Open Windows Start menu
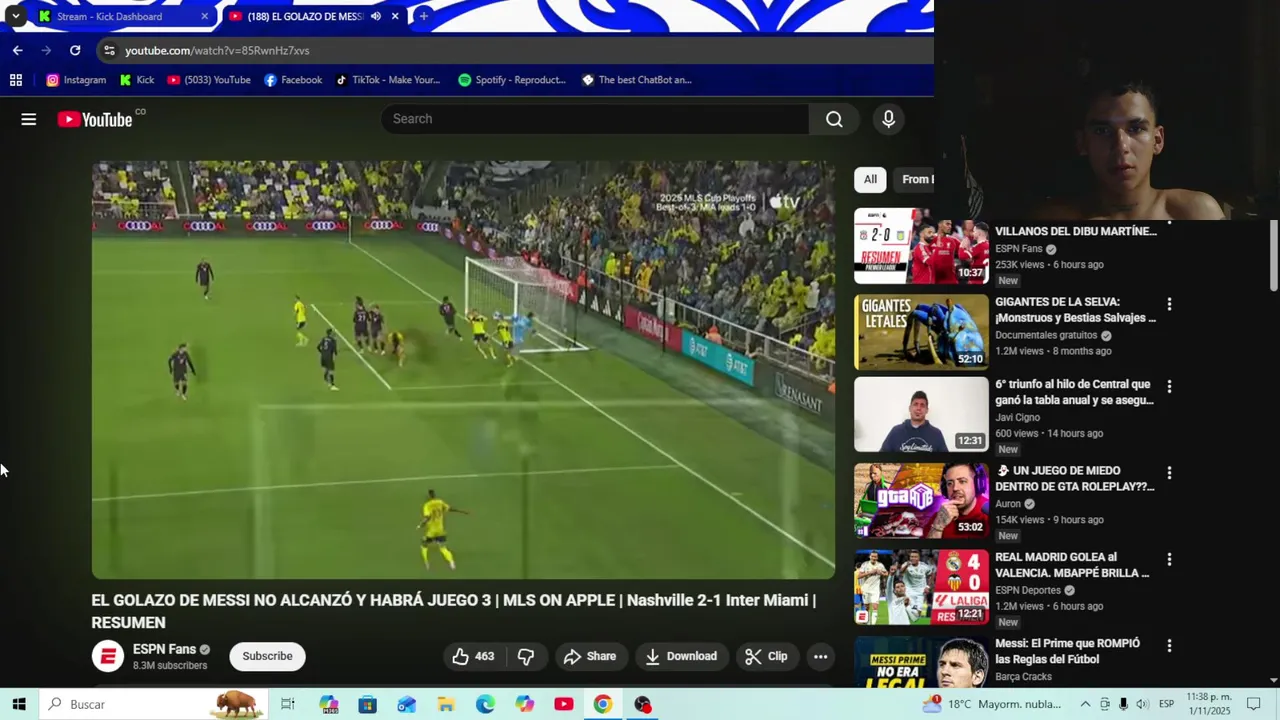1280x720 pixels. tap(19, 704)
